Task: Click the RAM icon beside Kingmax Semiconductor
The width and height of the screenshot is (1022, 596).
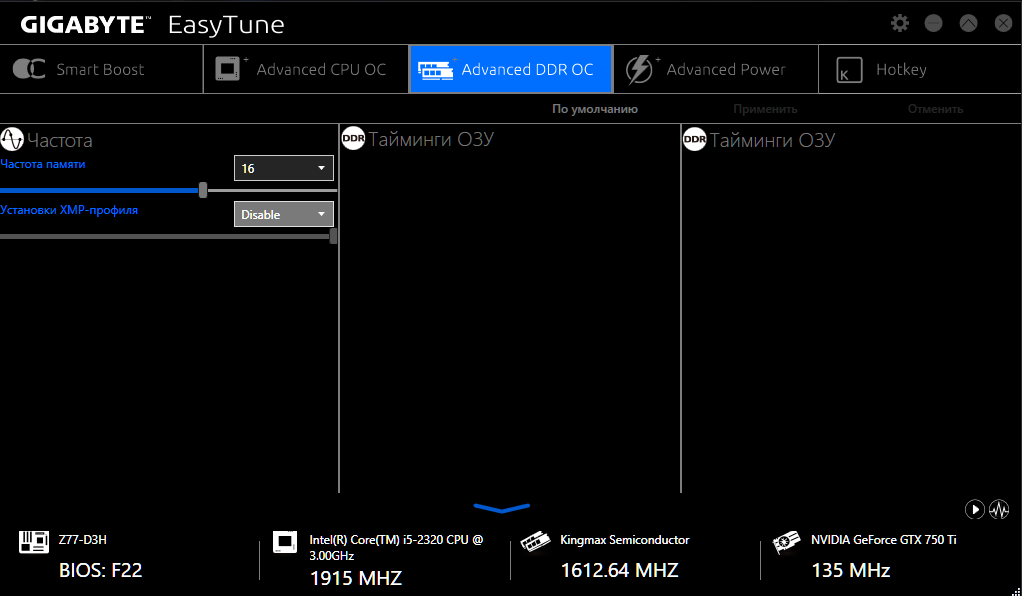Action: (534, 543)
